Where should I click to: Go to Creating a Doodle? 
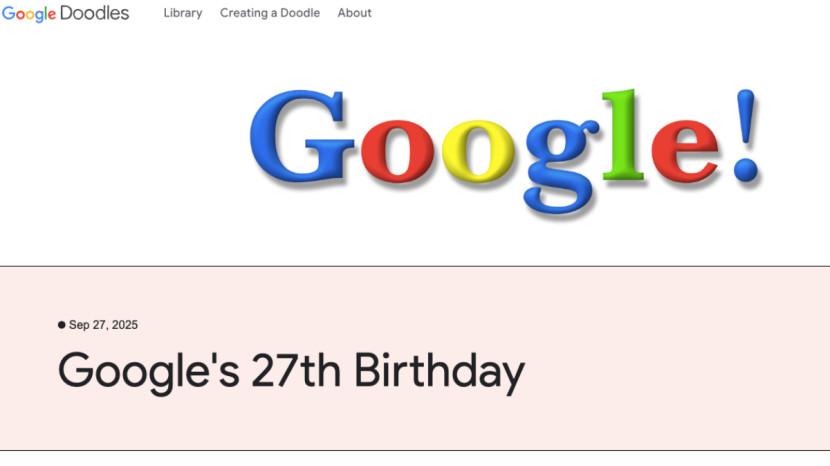[270, 13]
